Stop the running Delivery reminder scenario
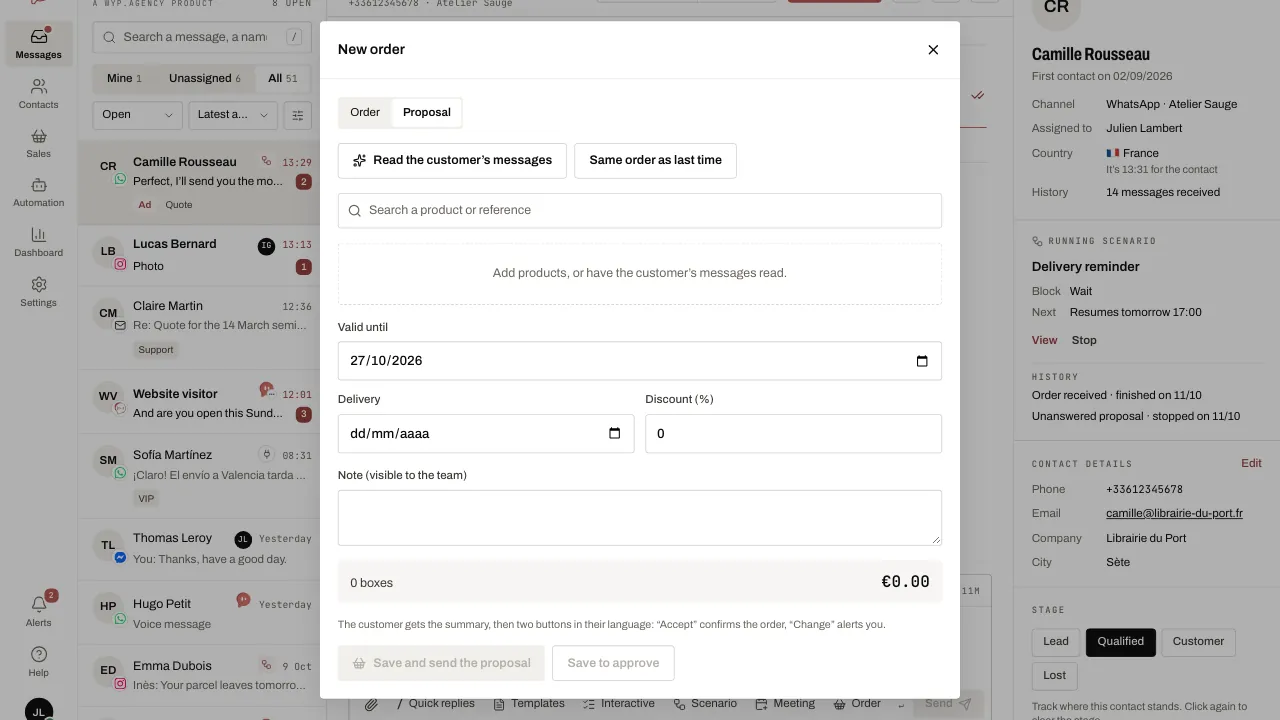The height and width of the screenshot is (720, 1280). coord(1084,340)
